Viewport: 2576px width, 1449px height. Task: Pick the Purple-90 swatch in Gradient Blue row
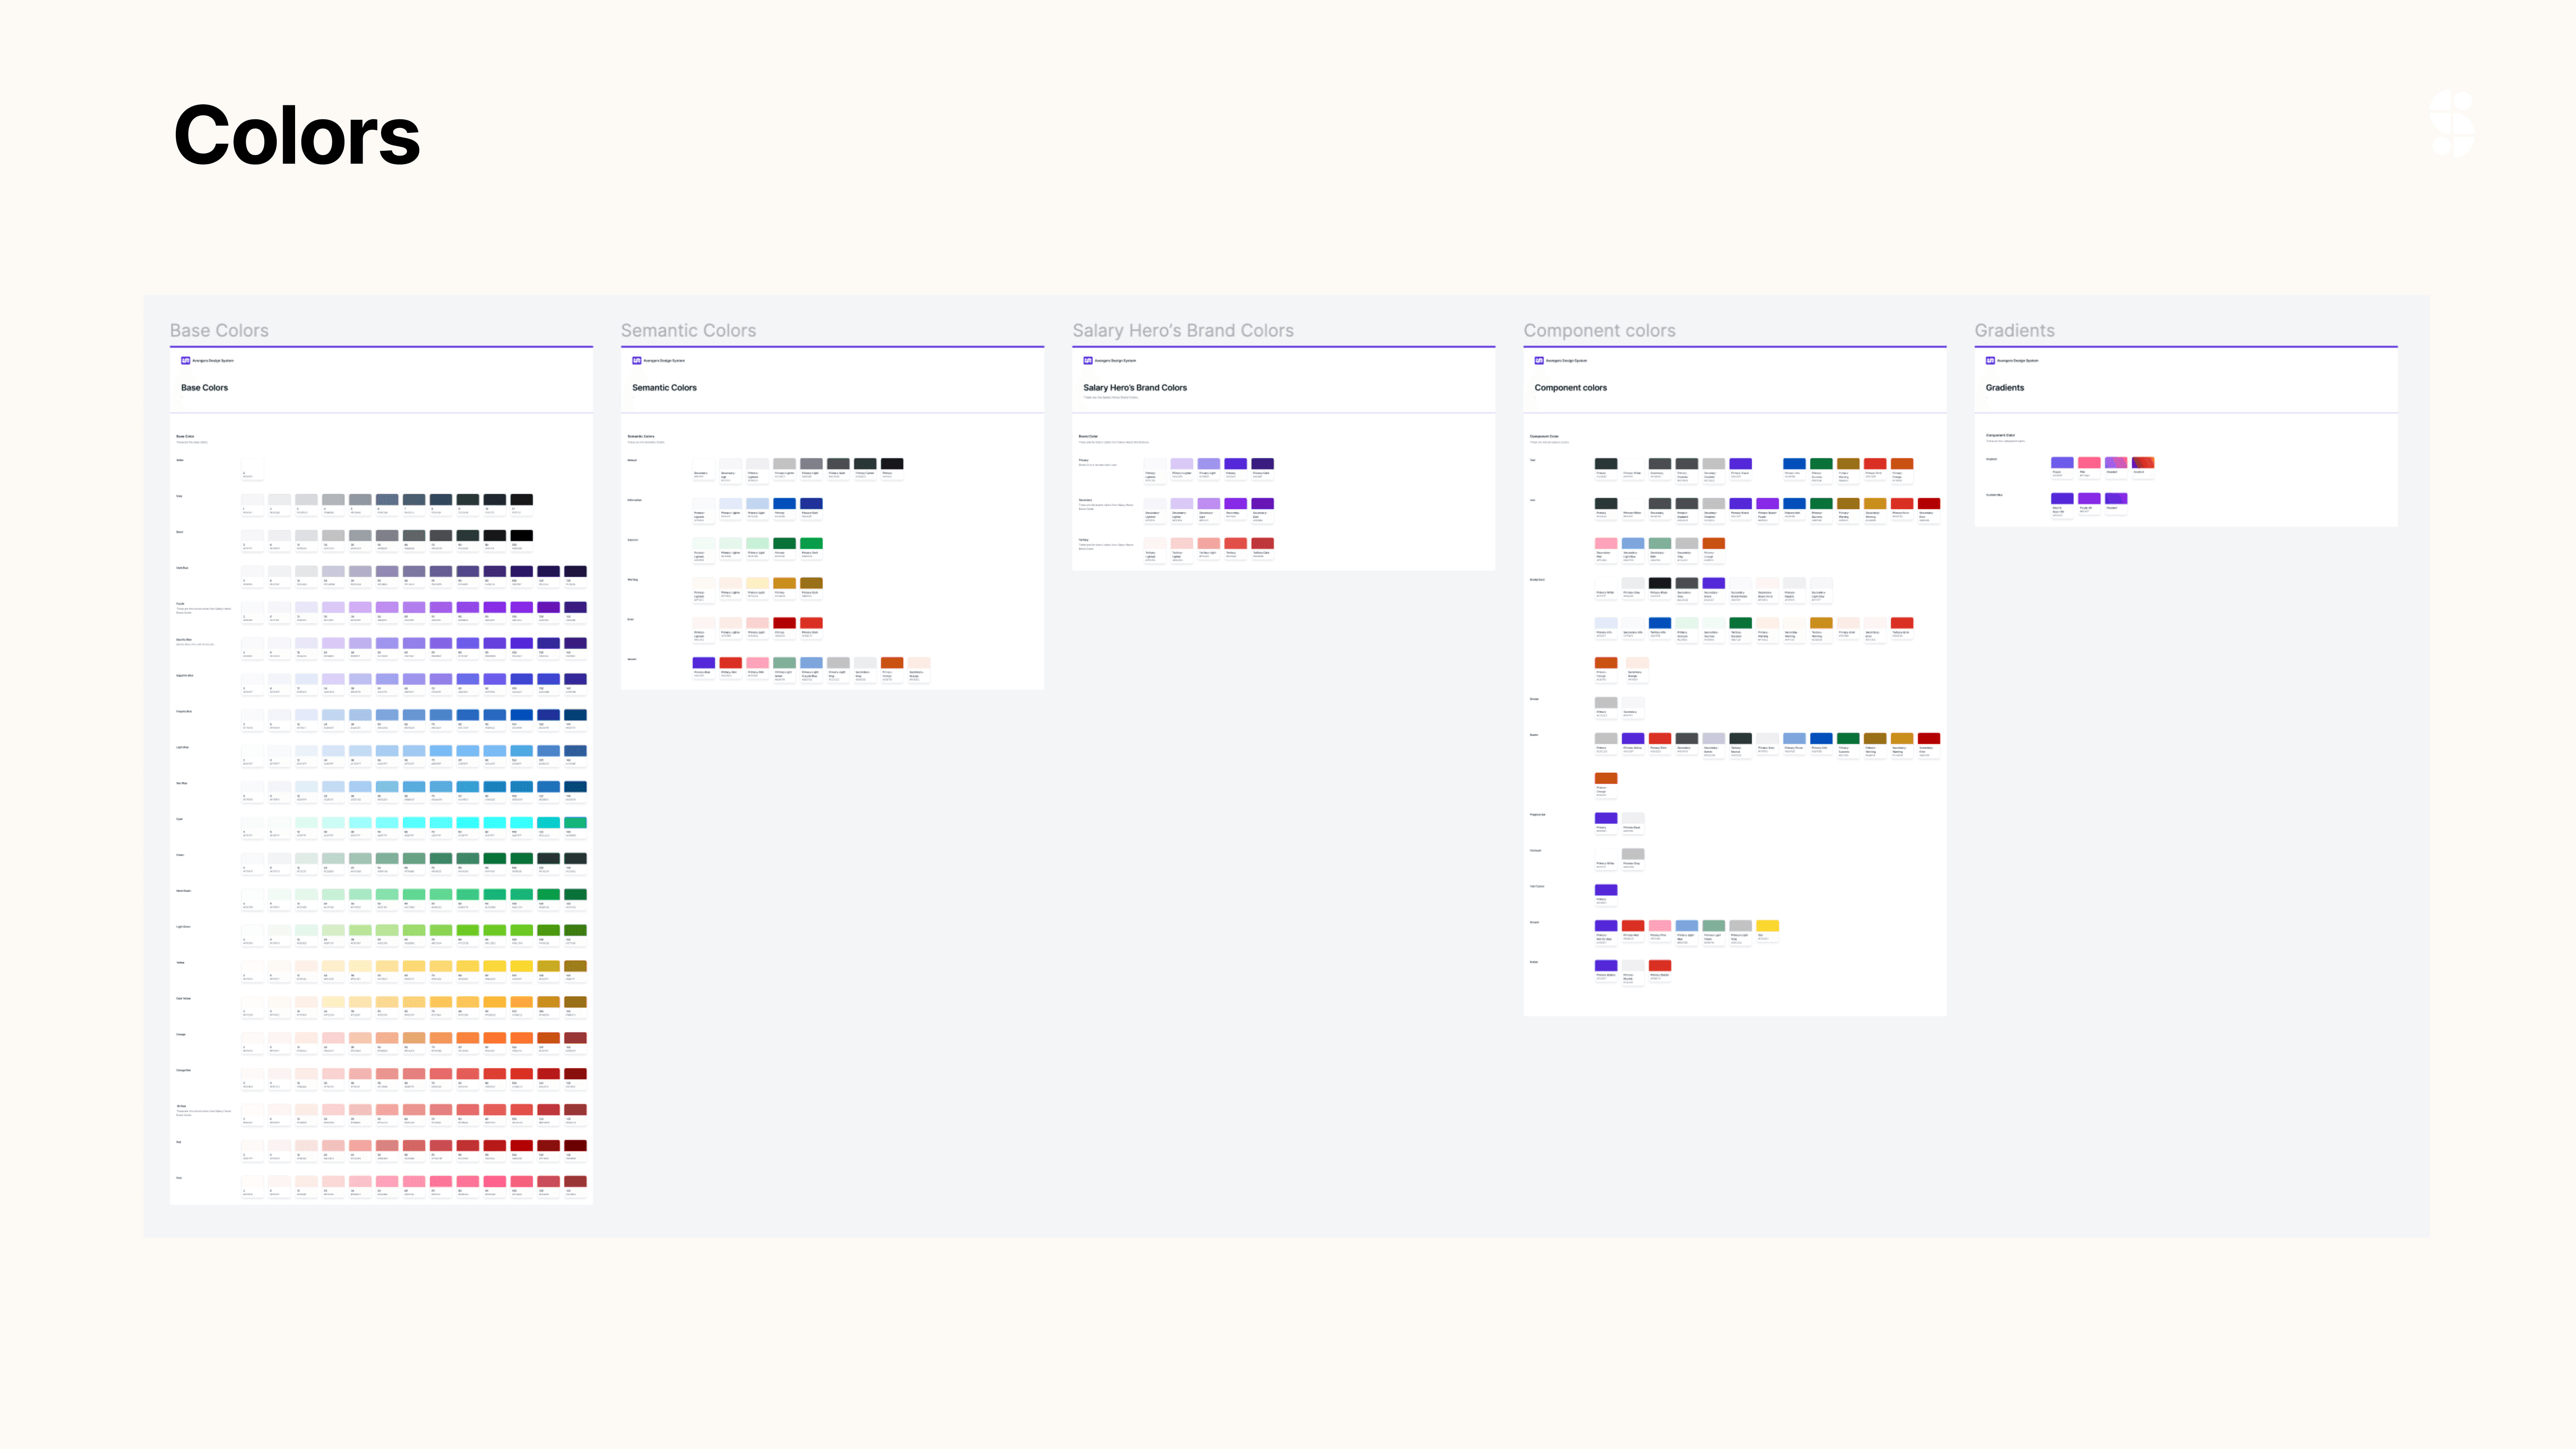pos(2089,498)
